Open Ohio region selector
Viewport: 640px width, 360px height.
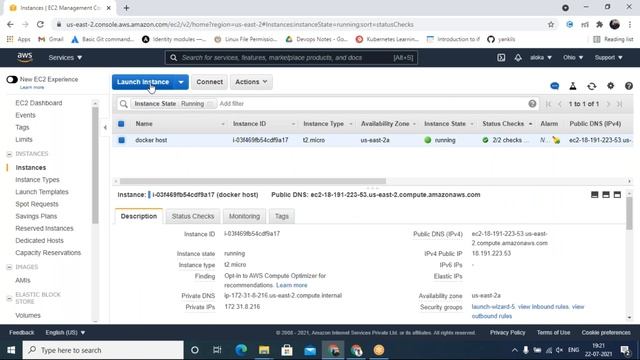(x=573, y=58)
